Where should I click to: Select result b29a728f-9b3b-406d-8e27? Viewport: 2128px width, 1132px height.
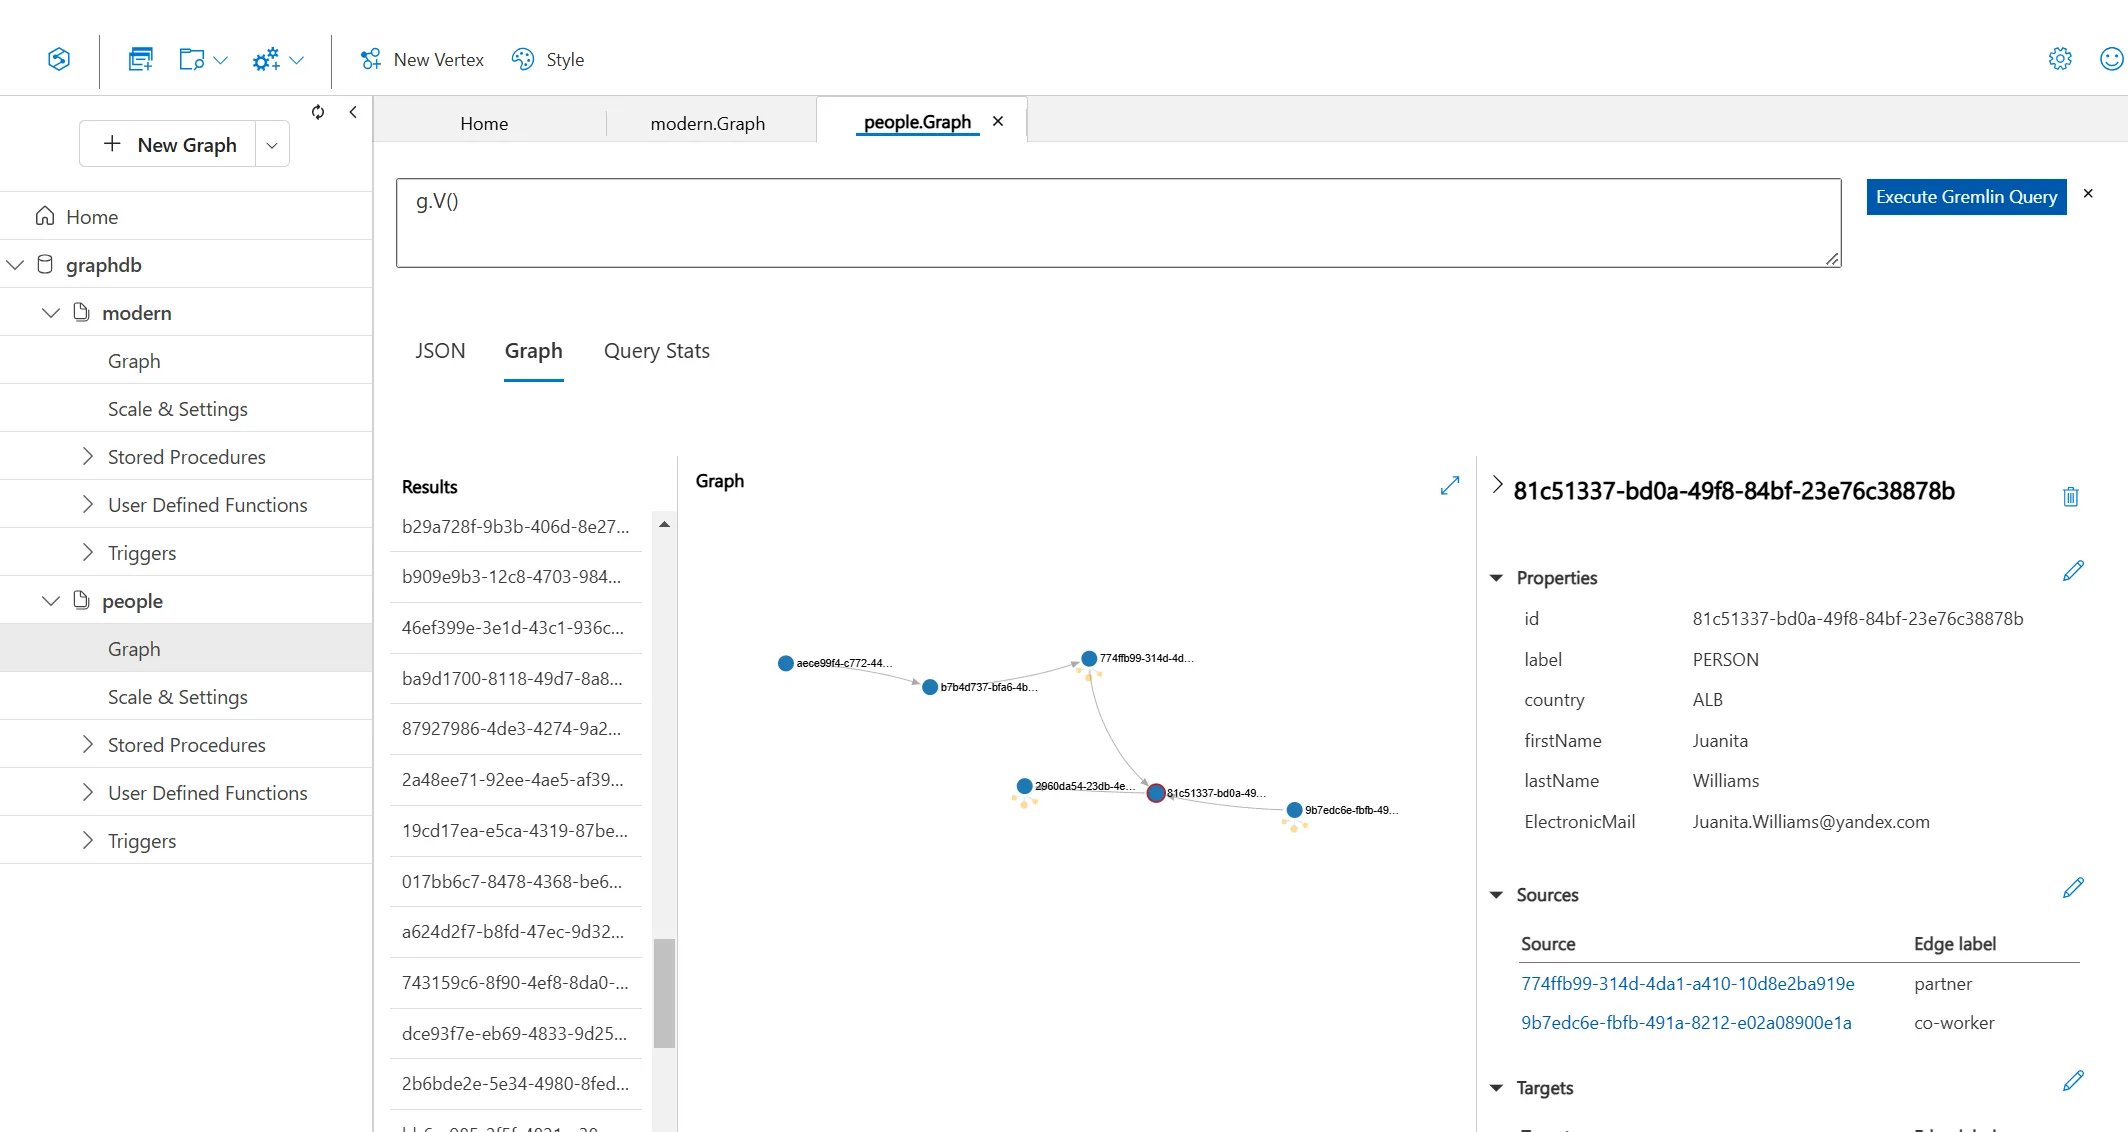coord(516,527)
